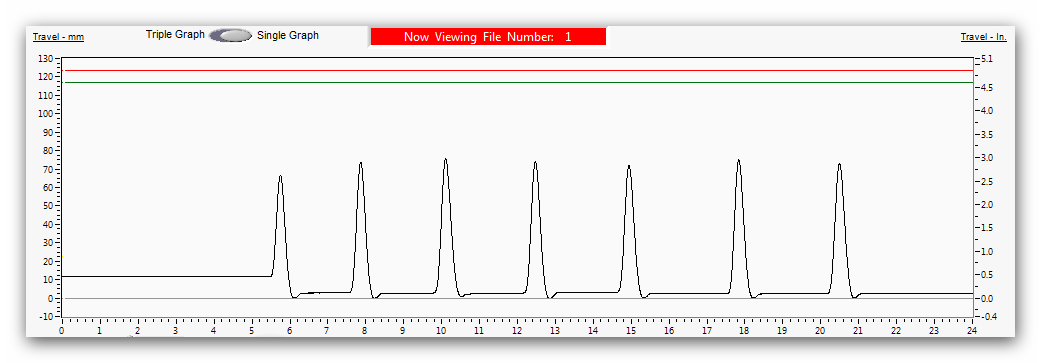Toggle the Triple/Single Graph switch
This screenshot has width=1041, height=363.
230,36
